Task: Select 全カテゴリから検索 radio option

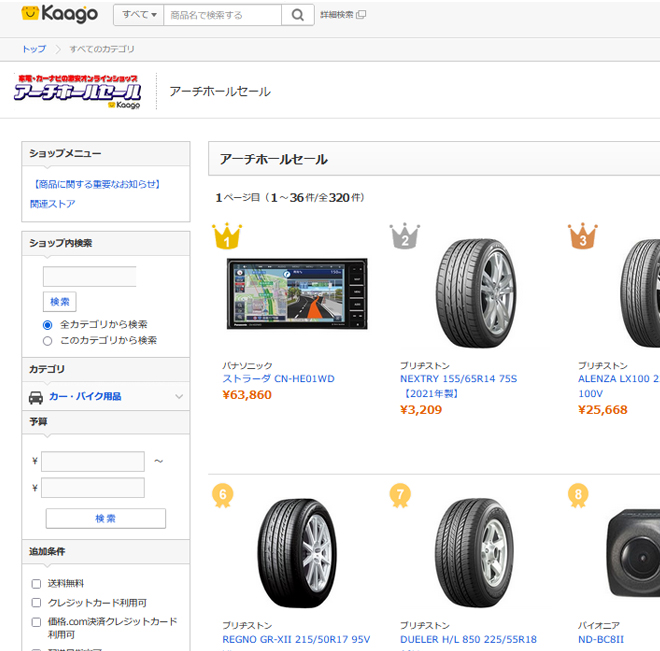Action: tap(48, 325)
